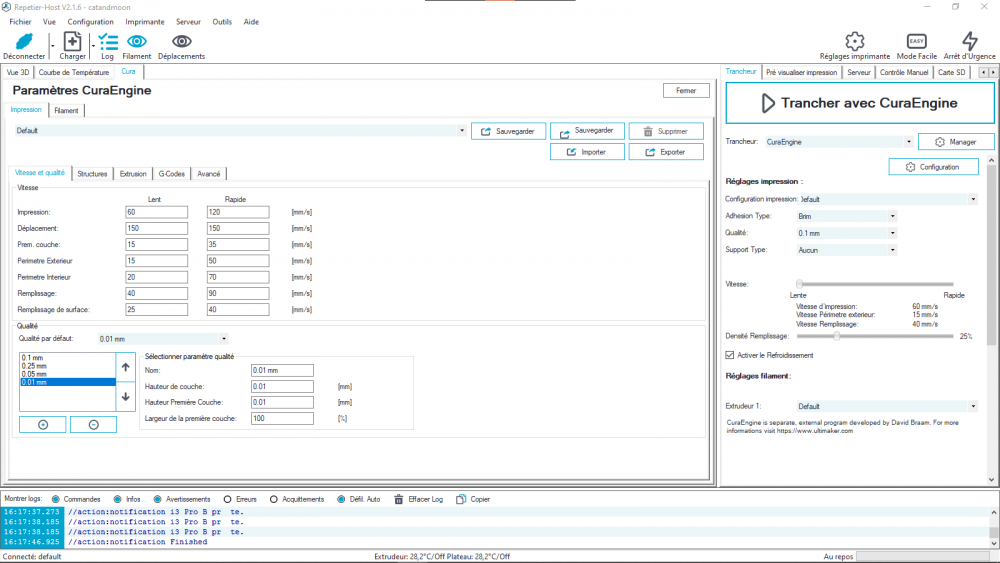Open the Avancé tab

209,173
